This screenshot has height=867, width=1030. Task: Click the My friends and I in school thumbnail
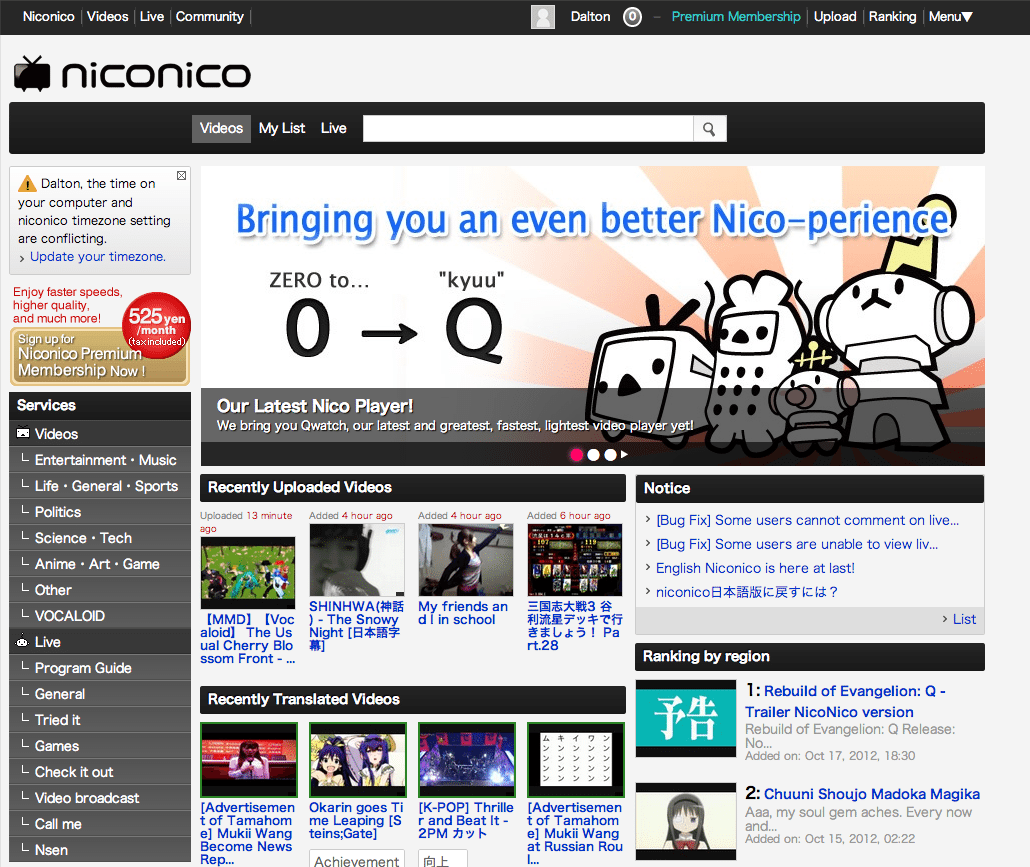coord(466,560)
